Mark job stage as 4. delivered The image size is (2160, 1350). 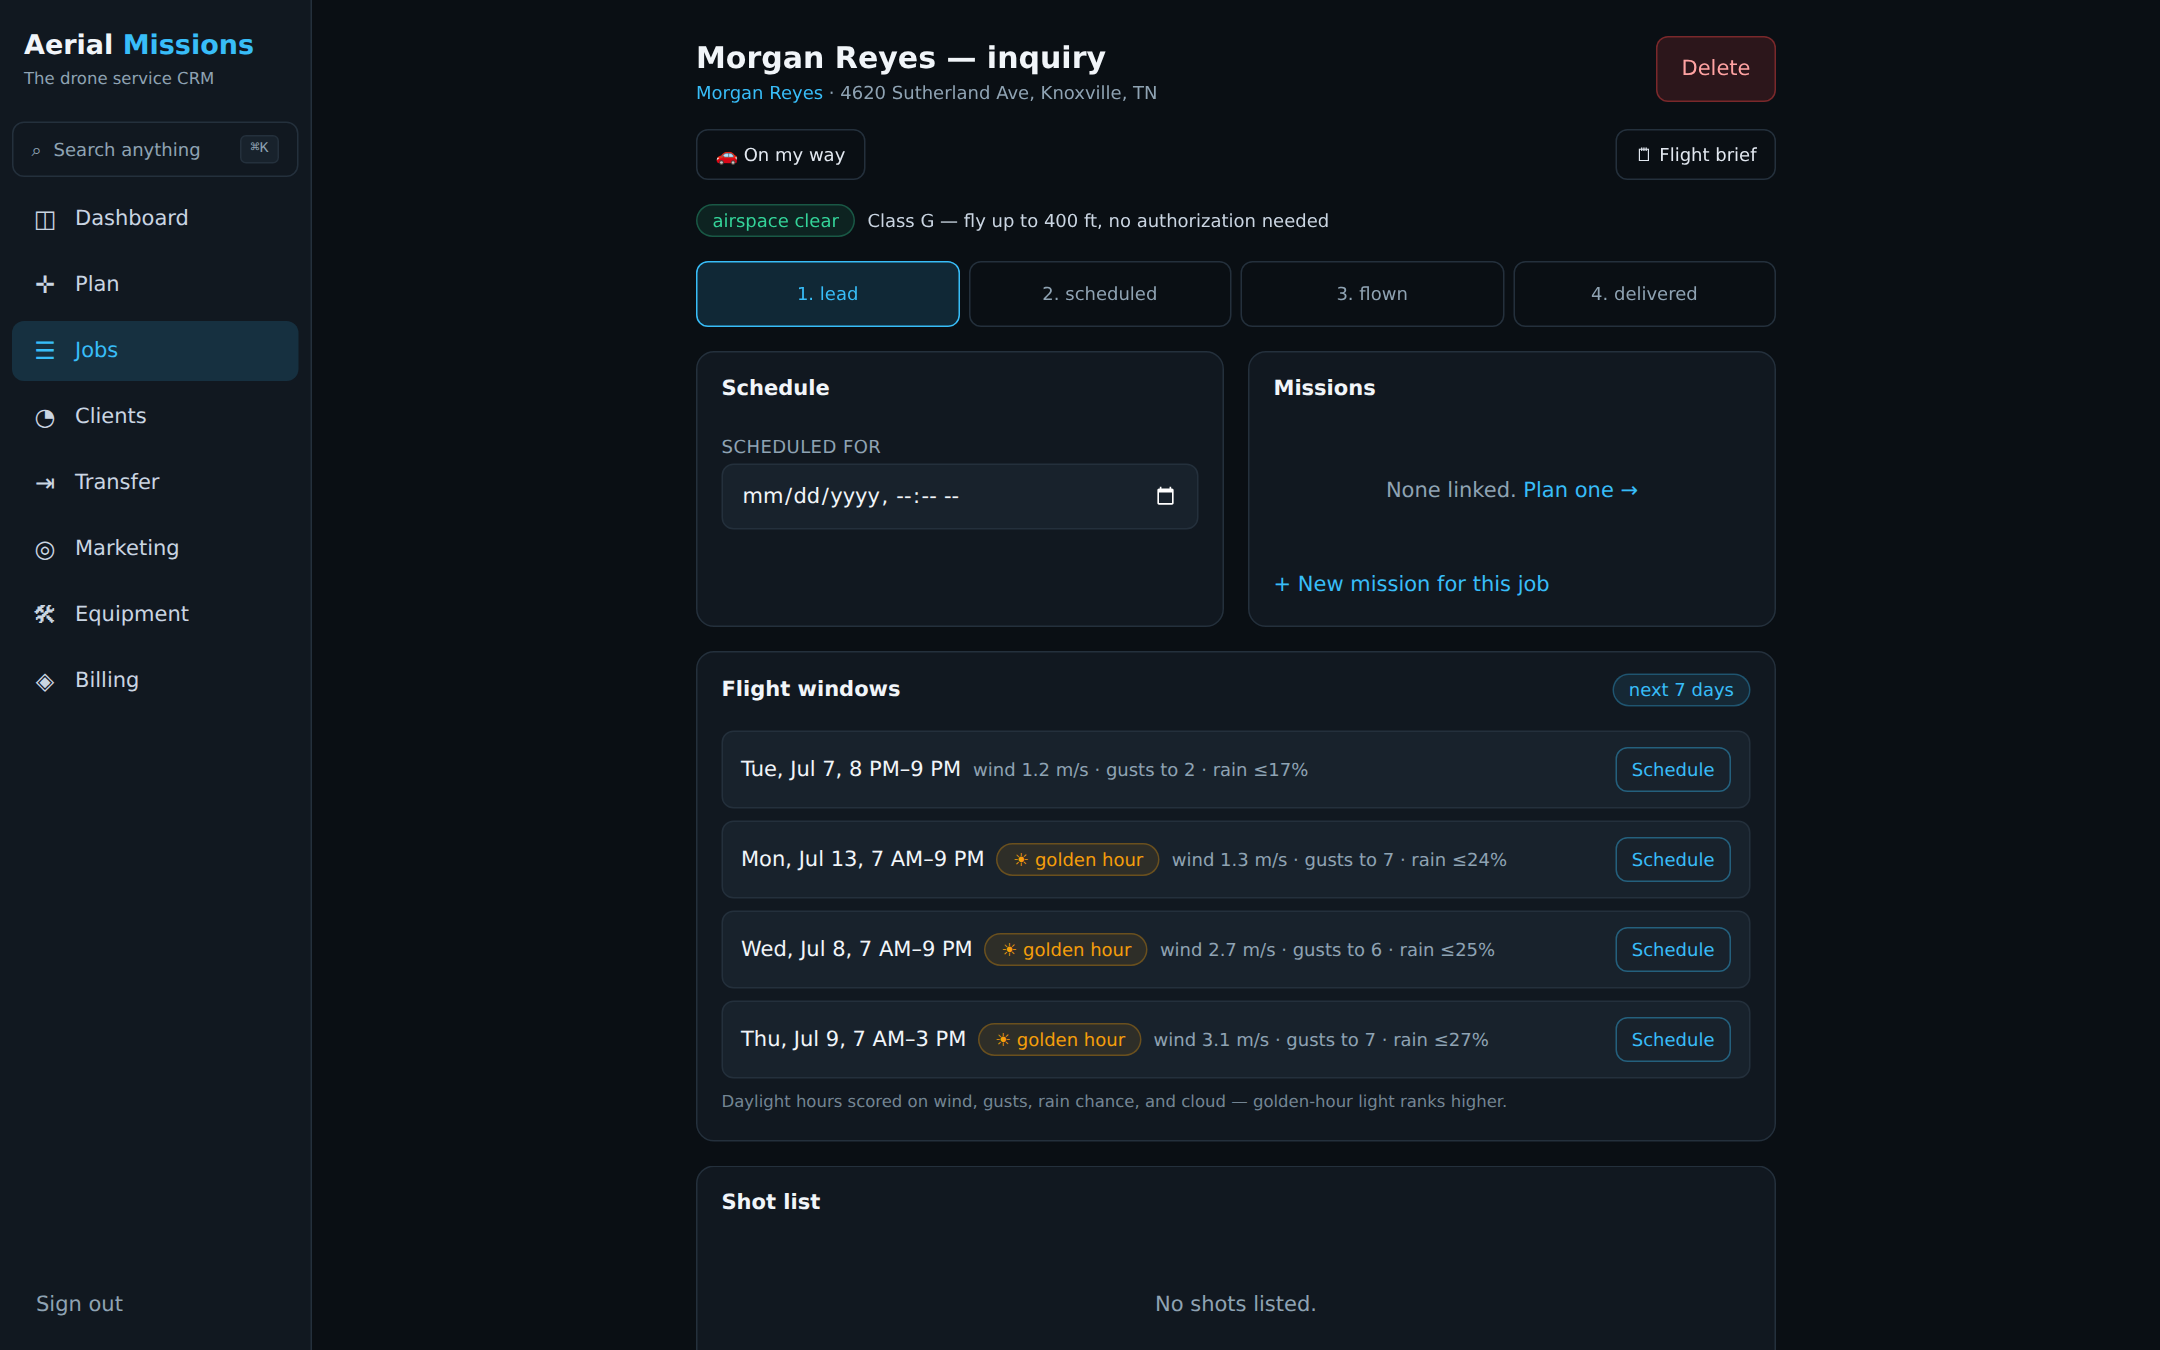tap(1644, 294)
